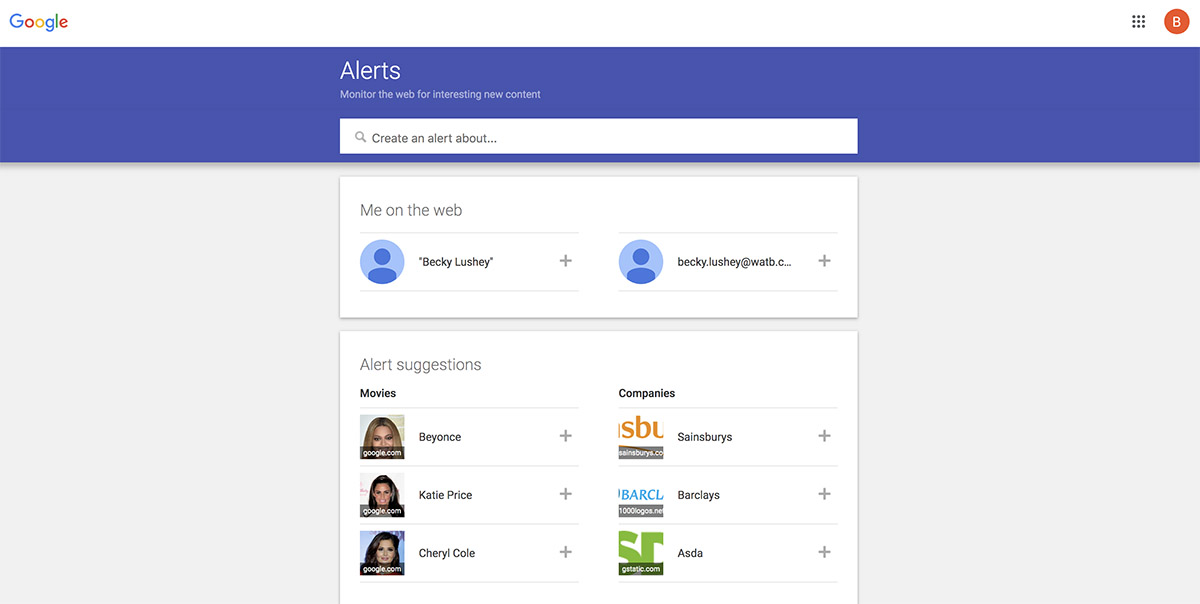The image size is (1200, 604).
Task: Select the Companies category heading
Action: click(x=646, y=392)
